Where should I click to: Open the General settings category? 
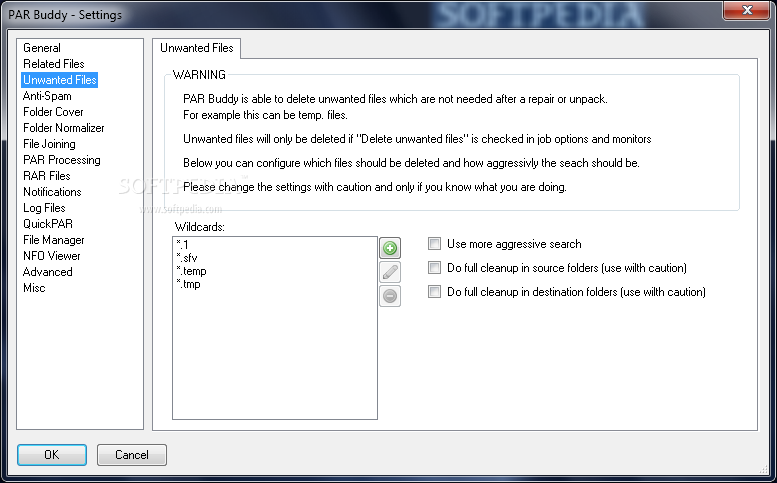[42, 48]
